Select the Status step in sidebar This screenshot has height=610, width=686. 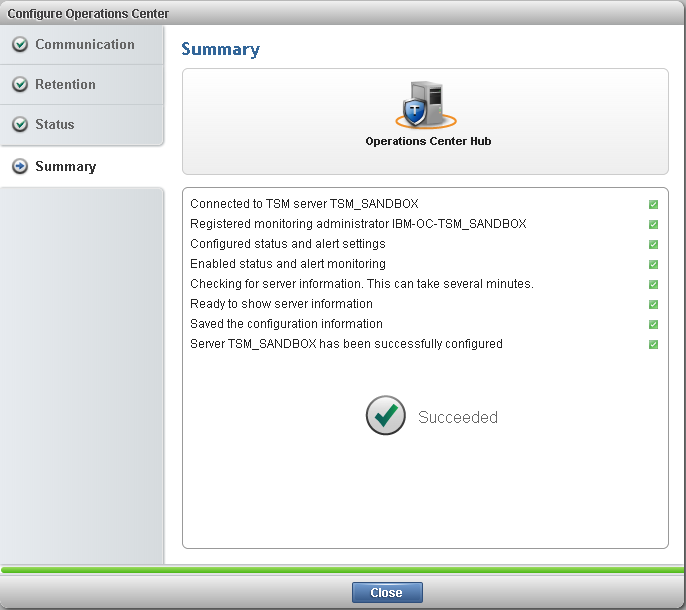[55, 125]
